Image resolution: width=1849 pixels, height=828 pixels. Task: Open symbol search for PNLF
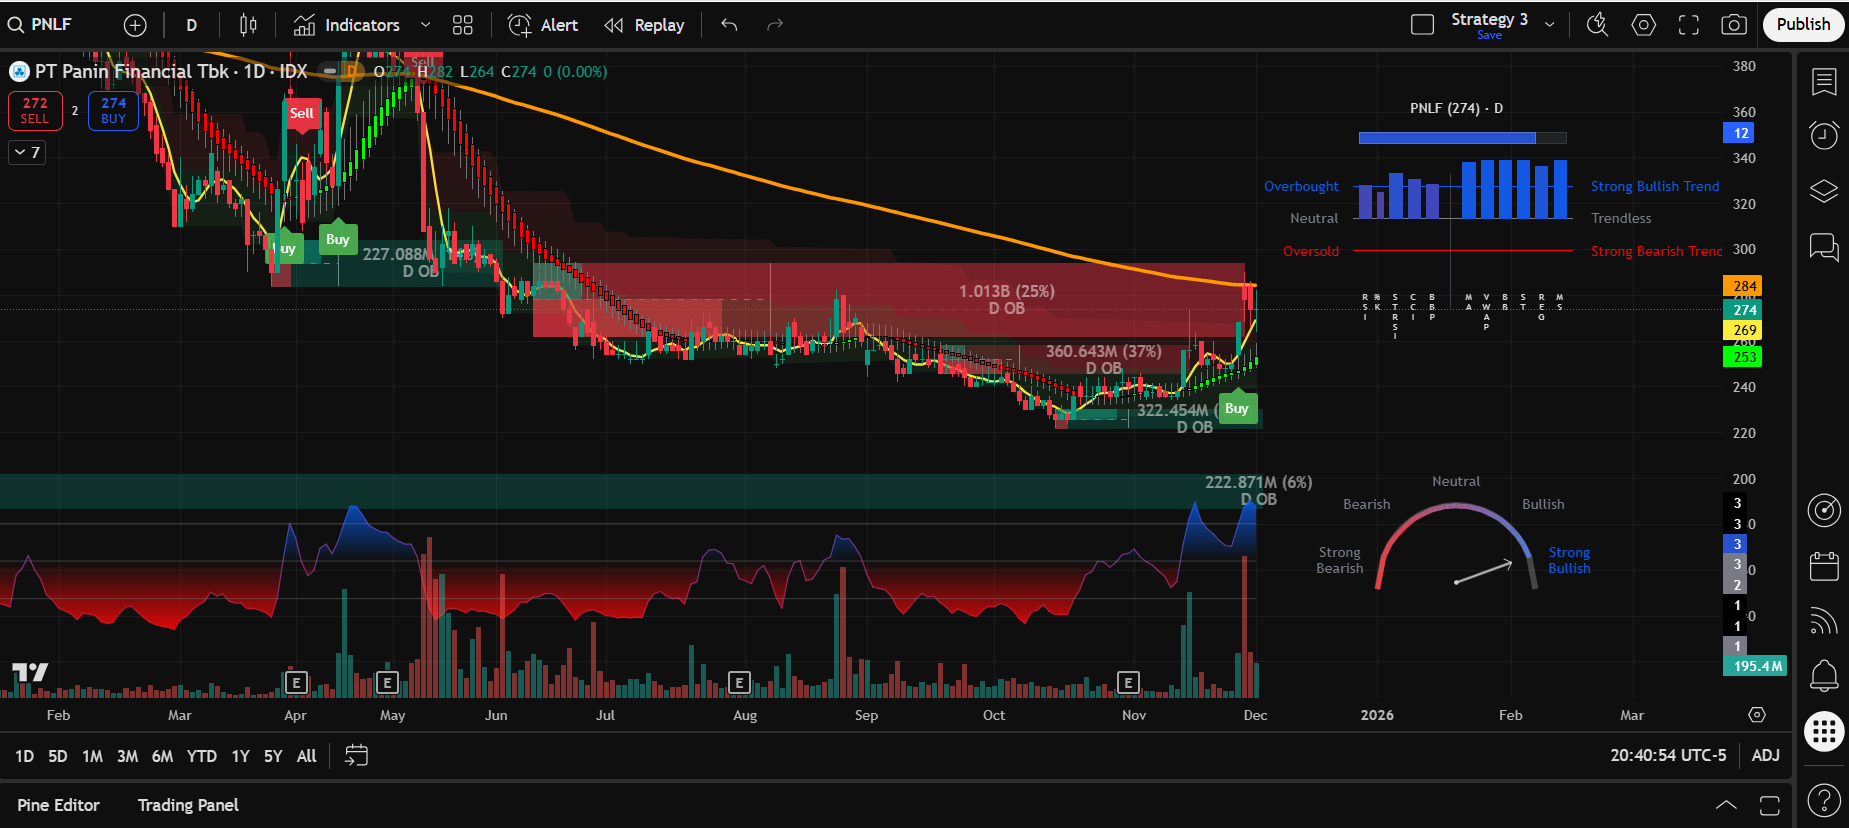41,25
